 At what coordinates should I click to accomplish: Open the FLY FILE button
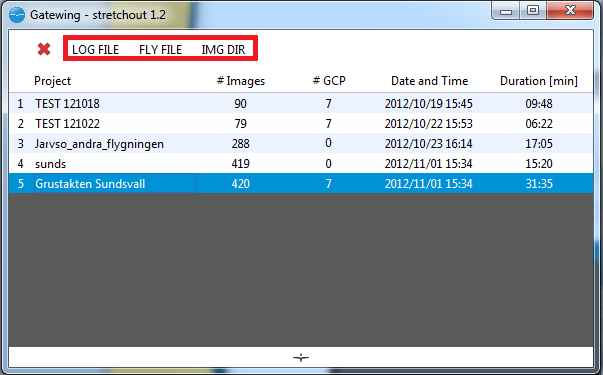click(160, 50)
